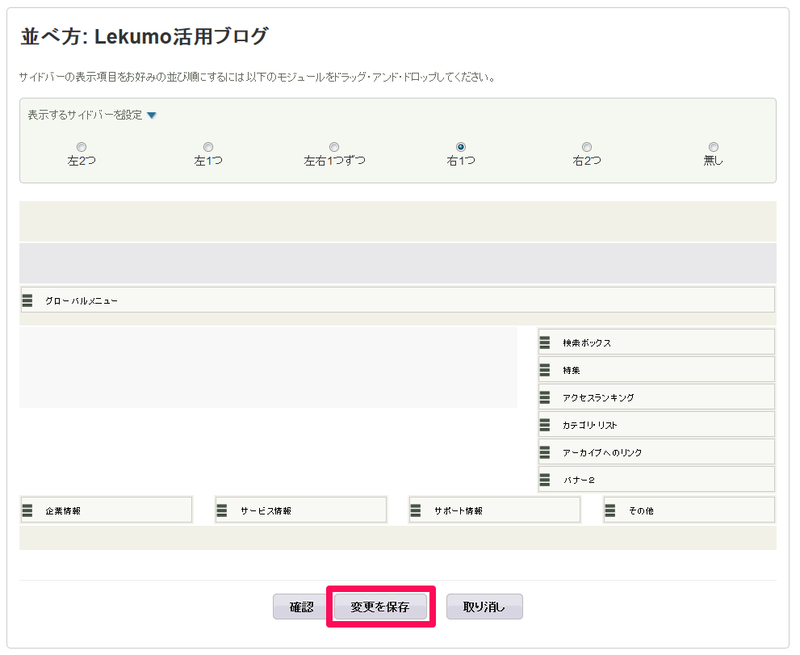Select the サポート情報 module label
800x655 pixels.
458,511
